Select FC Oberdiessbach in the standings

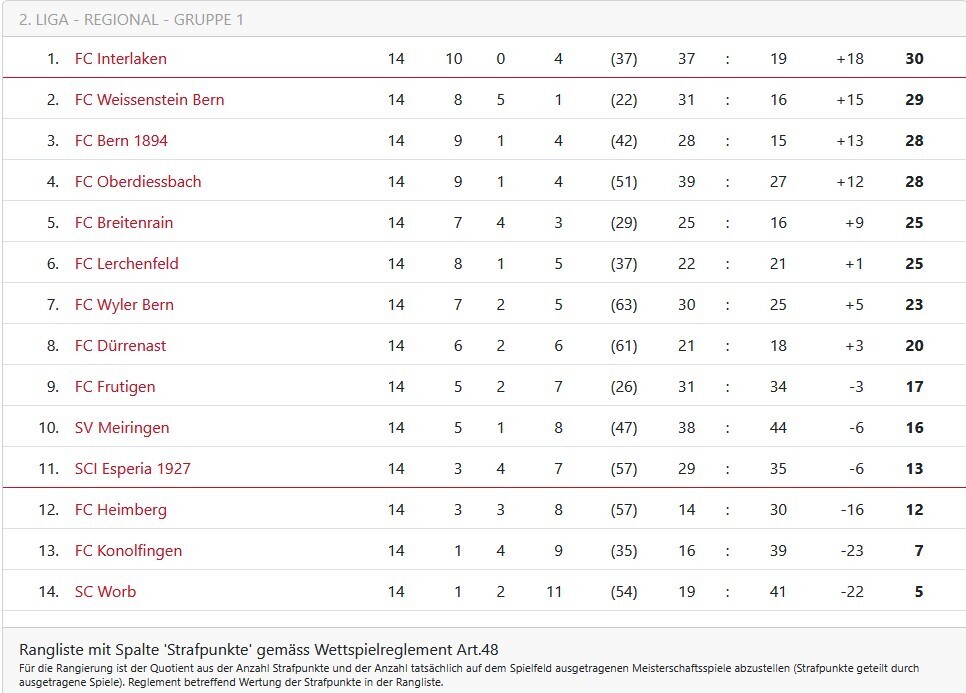[138, 182]
